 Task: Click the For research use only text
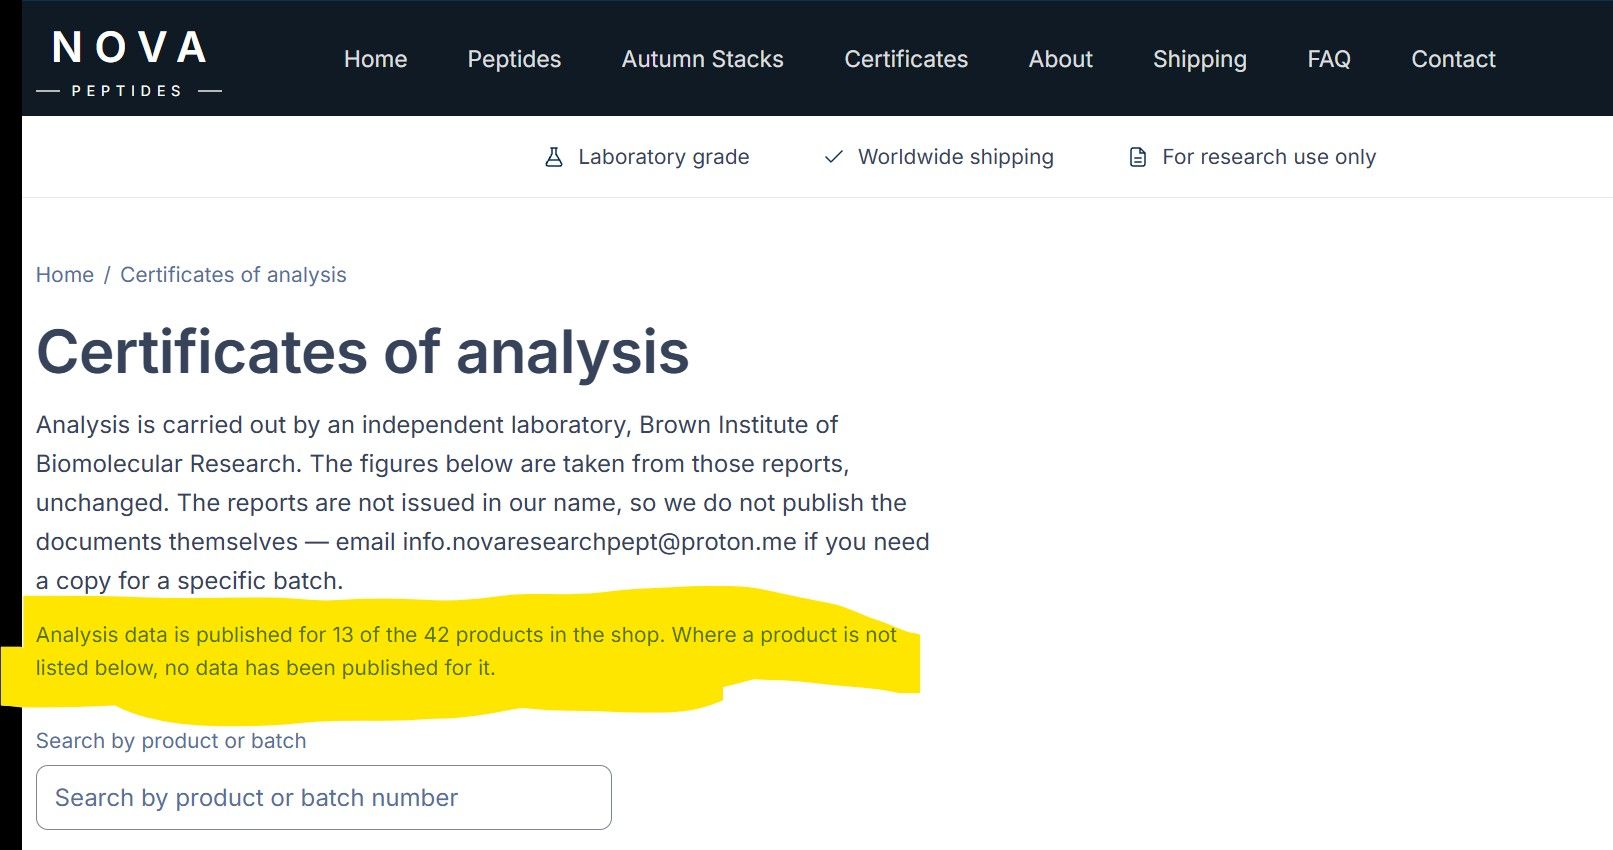pos(1268,157)
